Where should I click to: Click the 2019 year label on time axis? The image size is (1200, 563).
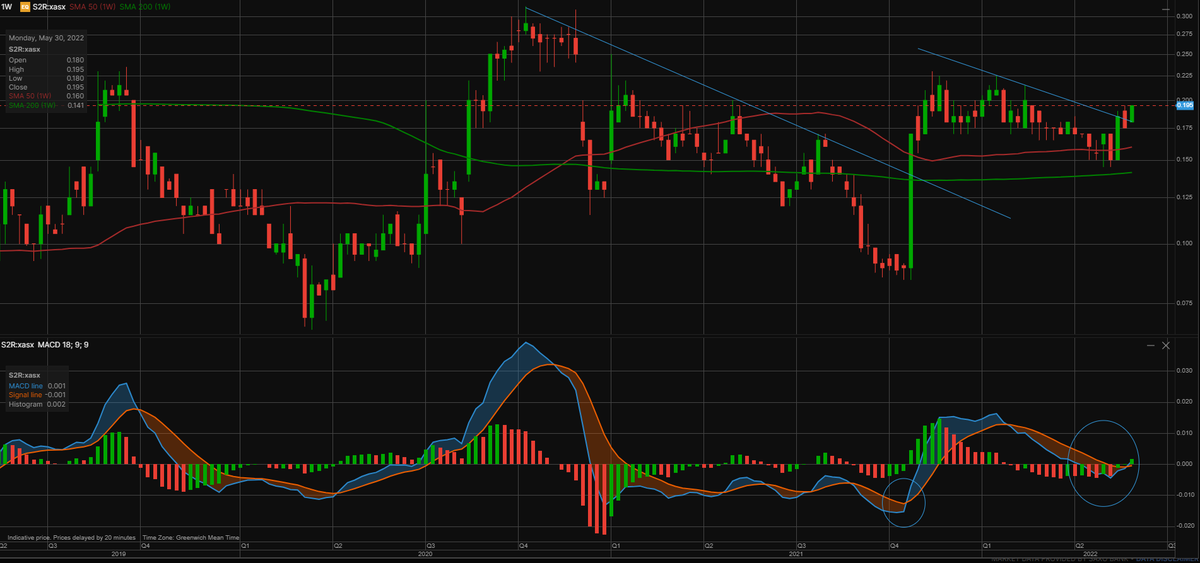(118, 553)
